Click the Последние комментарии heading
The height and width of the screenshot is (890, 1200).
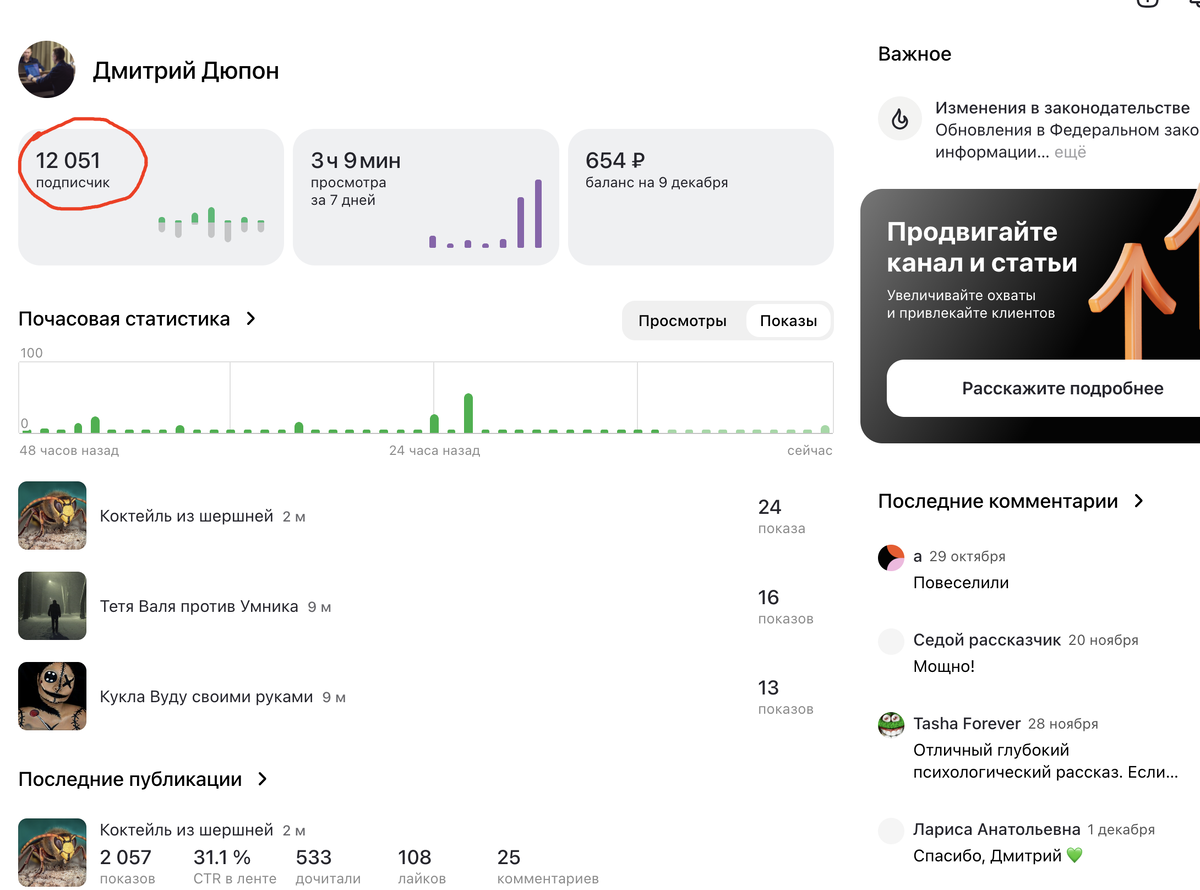pyautogui.click(x=997, y=501)
